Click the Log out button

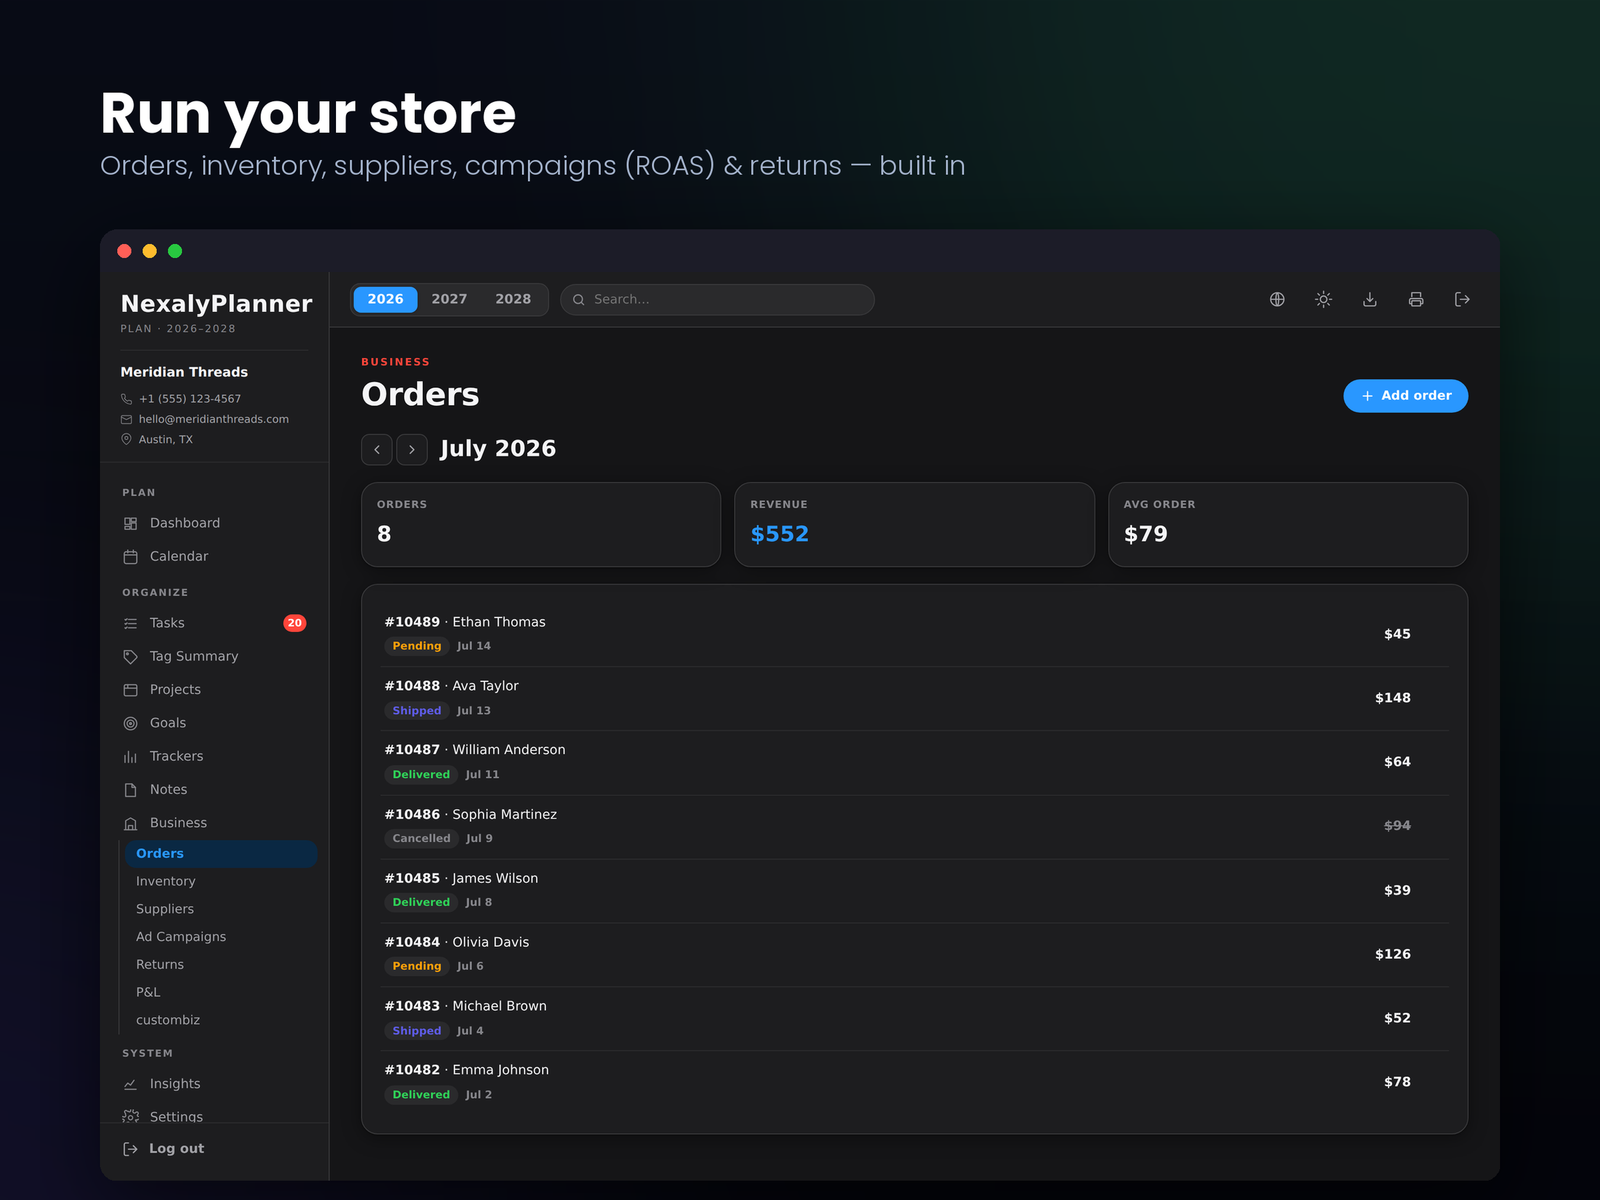click(x=163, y=1149)
